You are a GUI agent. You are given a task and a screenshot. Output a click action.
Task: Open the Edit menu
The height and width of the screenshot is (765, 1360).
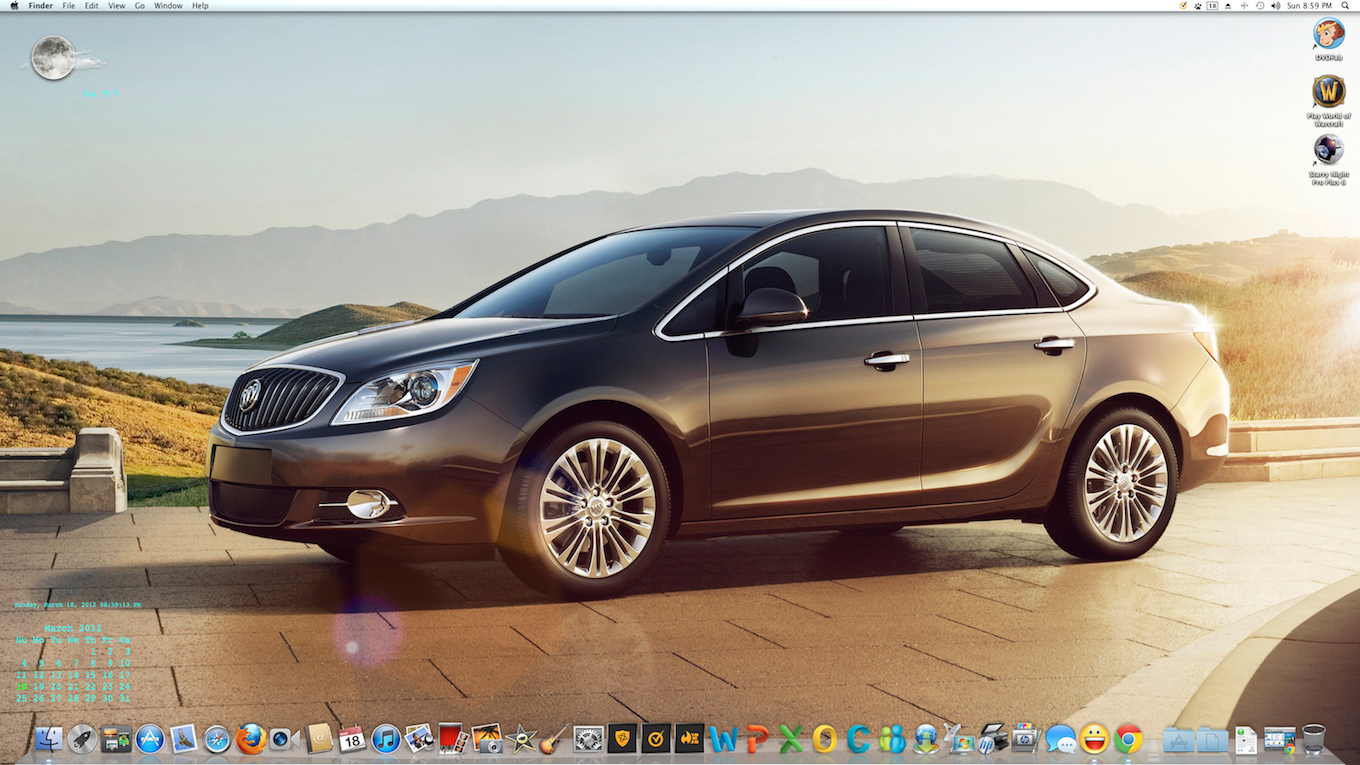(92, 6)
